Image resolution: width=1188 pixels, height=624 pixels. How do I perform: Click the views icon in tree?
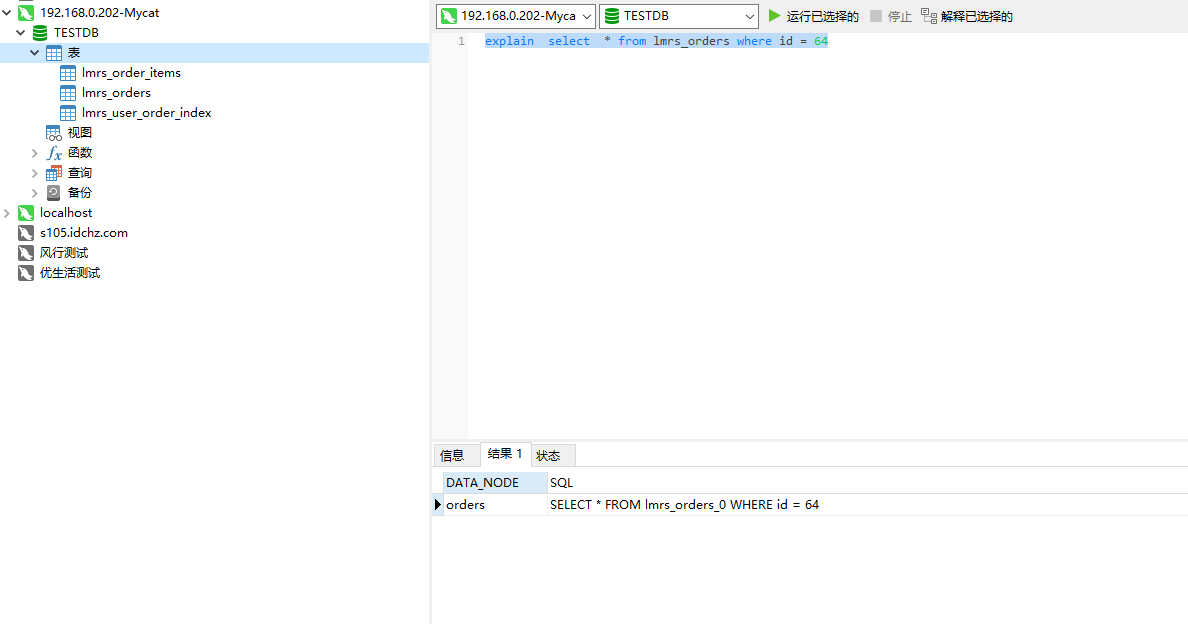pos(54,133)
